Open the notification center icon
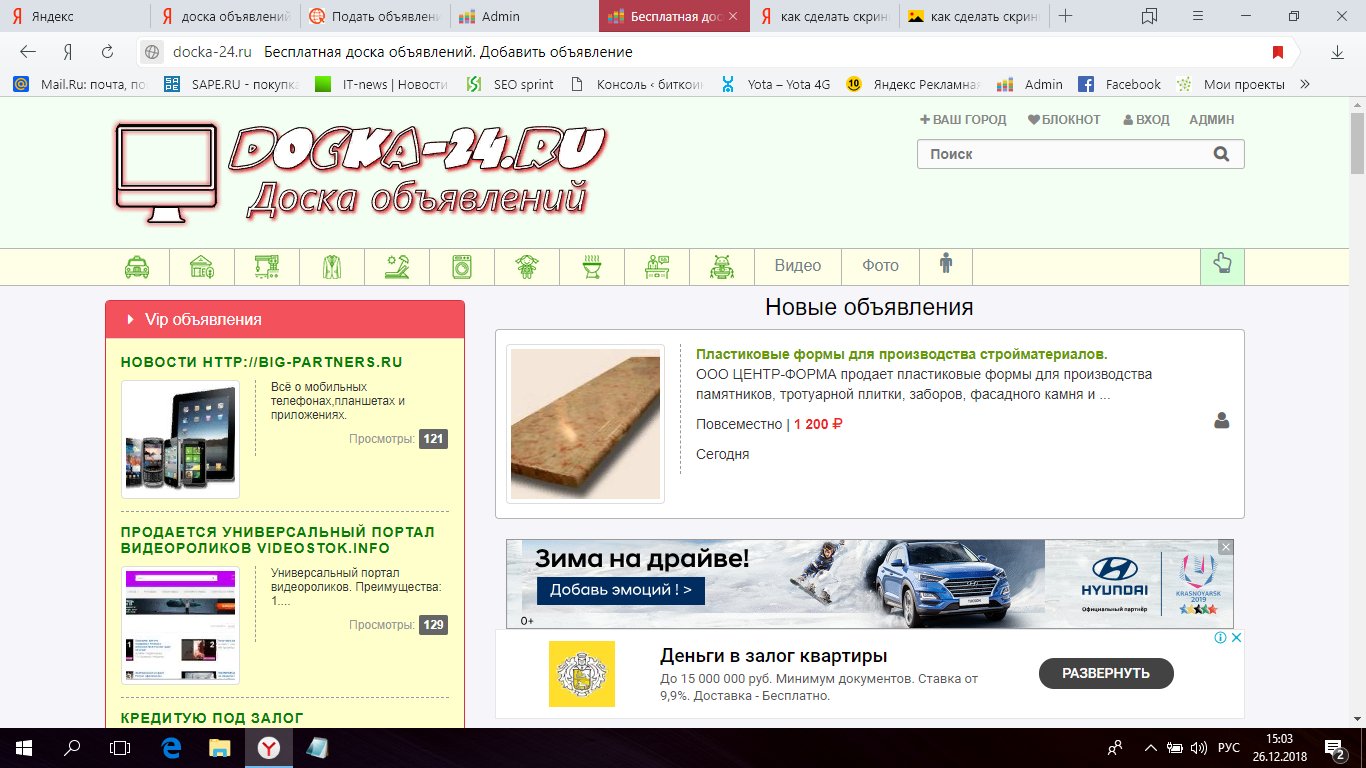The width and height of the screenshot is (1366, 768). coord(1335,747)
